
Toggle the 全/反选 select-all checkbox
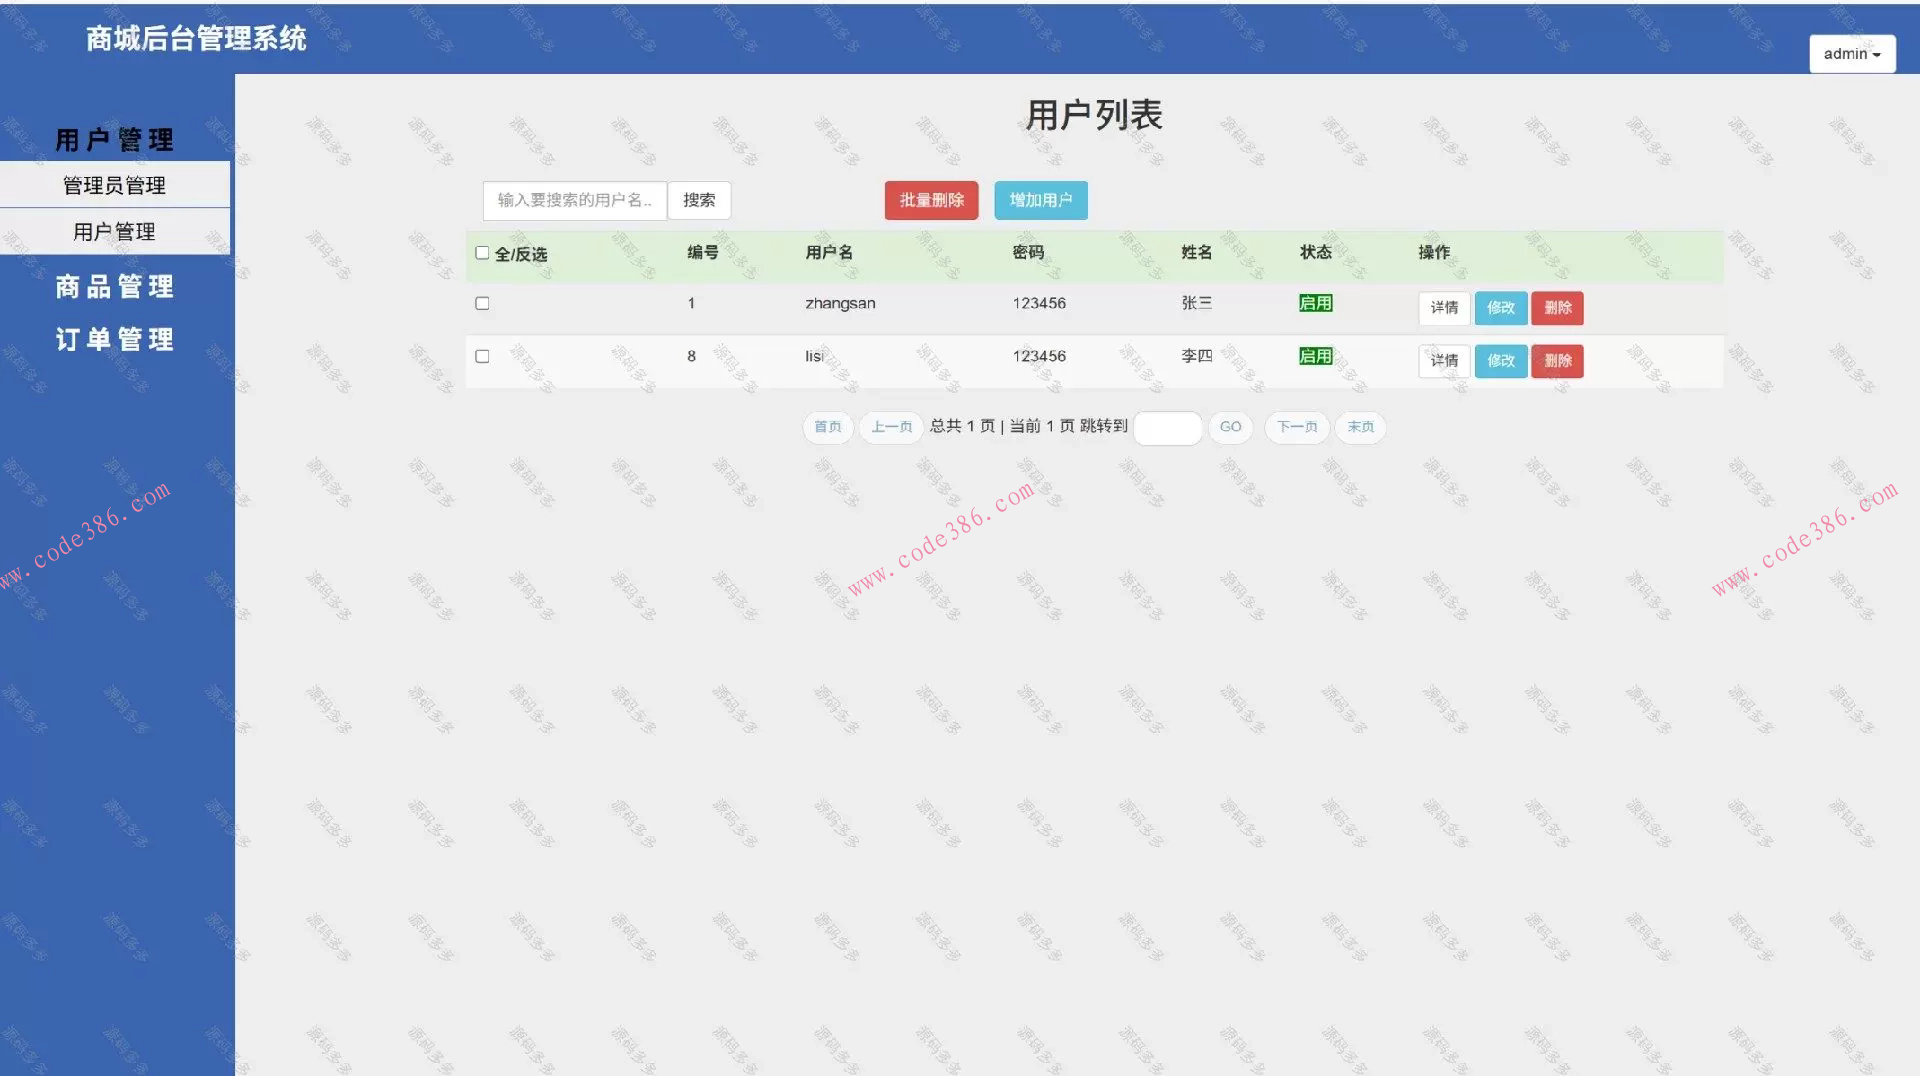pyautogui.click(x=482, y=253)
